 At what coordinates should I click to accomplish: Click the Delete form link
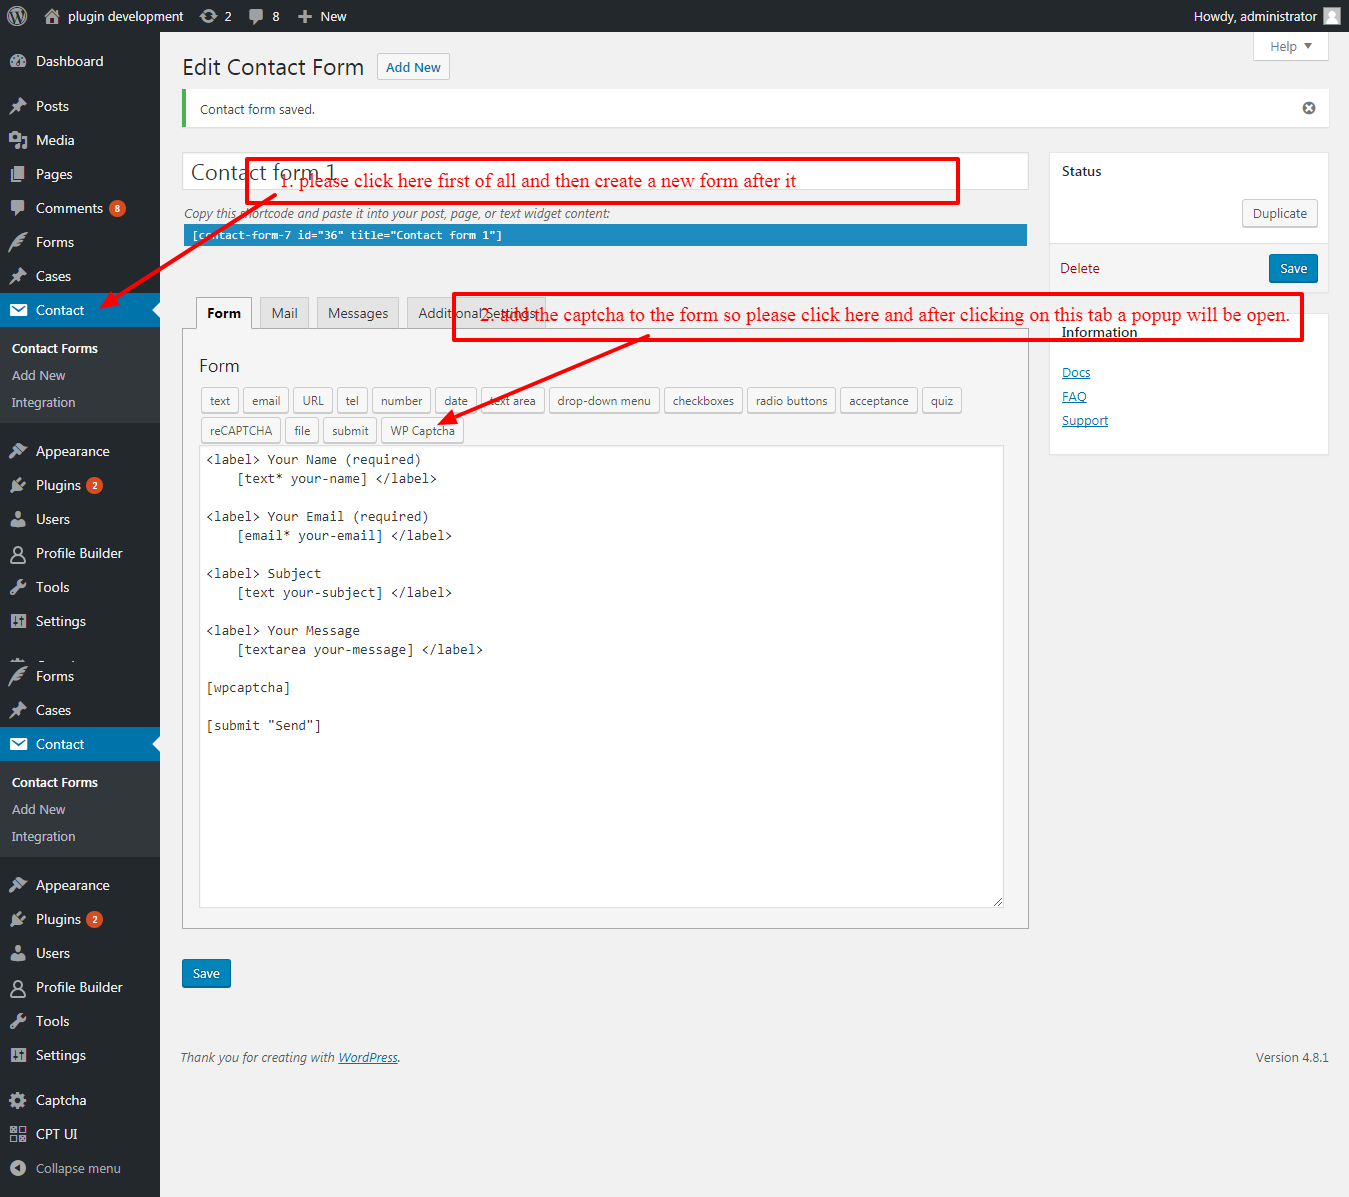[x=1079, y=268]
